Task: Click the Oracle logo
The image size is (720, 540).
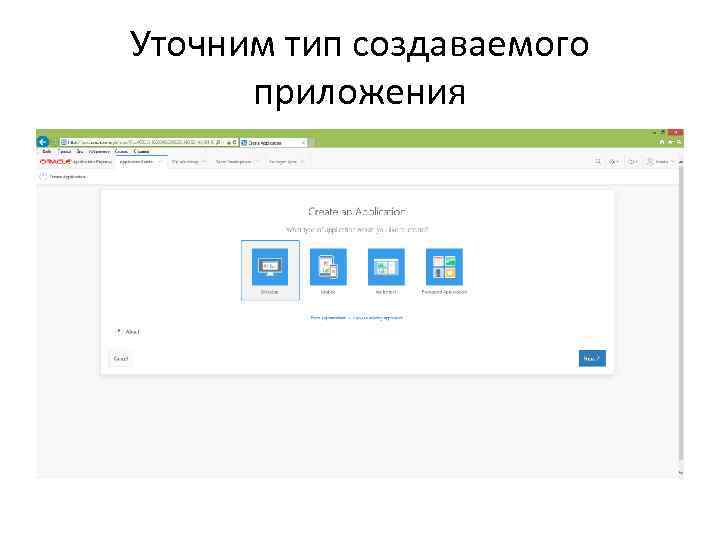Action: [55, 162]
